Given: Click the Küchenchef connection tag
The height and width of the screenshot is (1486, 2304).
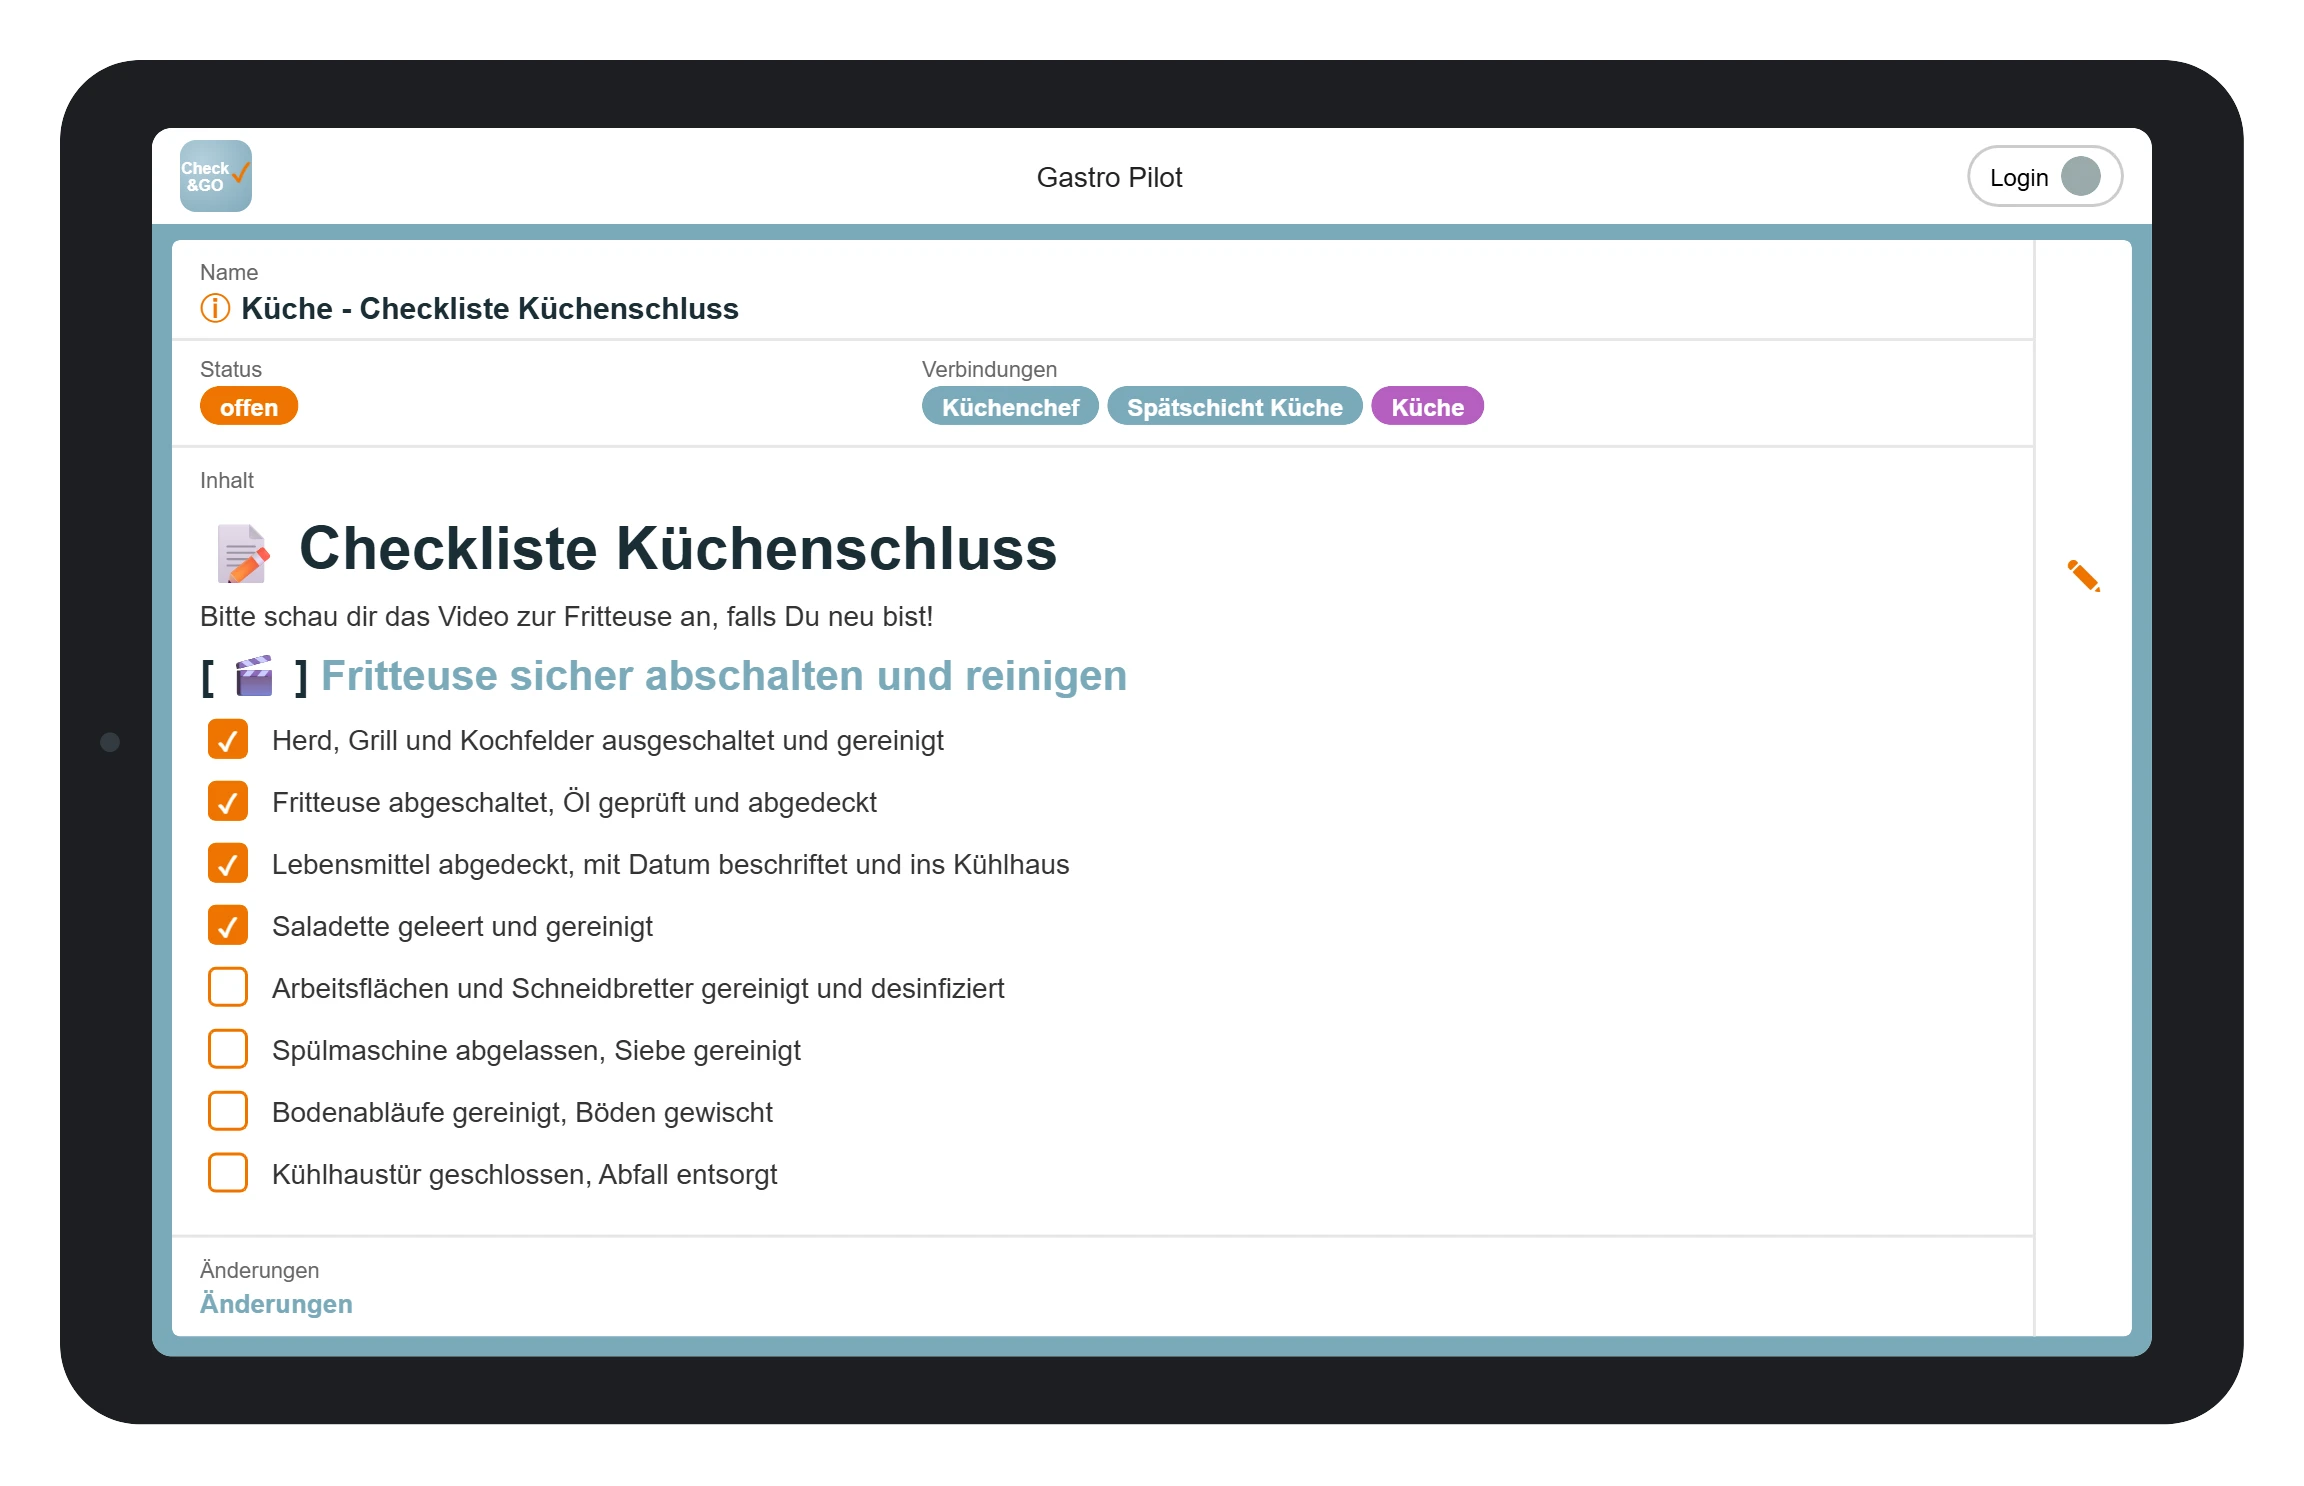Looking at the screenshot, I should (x=1010, y=407).
